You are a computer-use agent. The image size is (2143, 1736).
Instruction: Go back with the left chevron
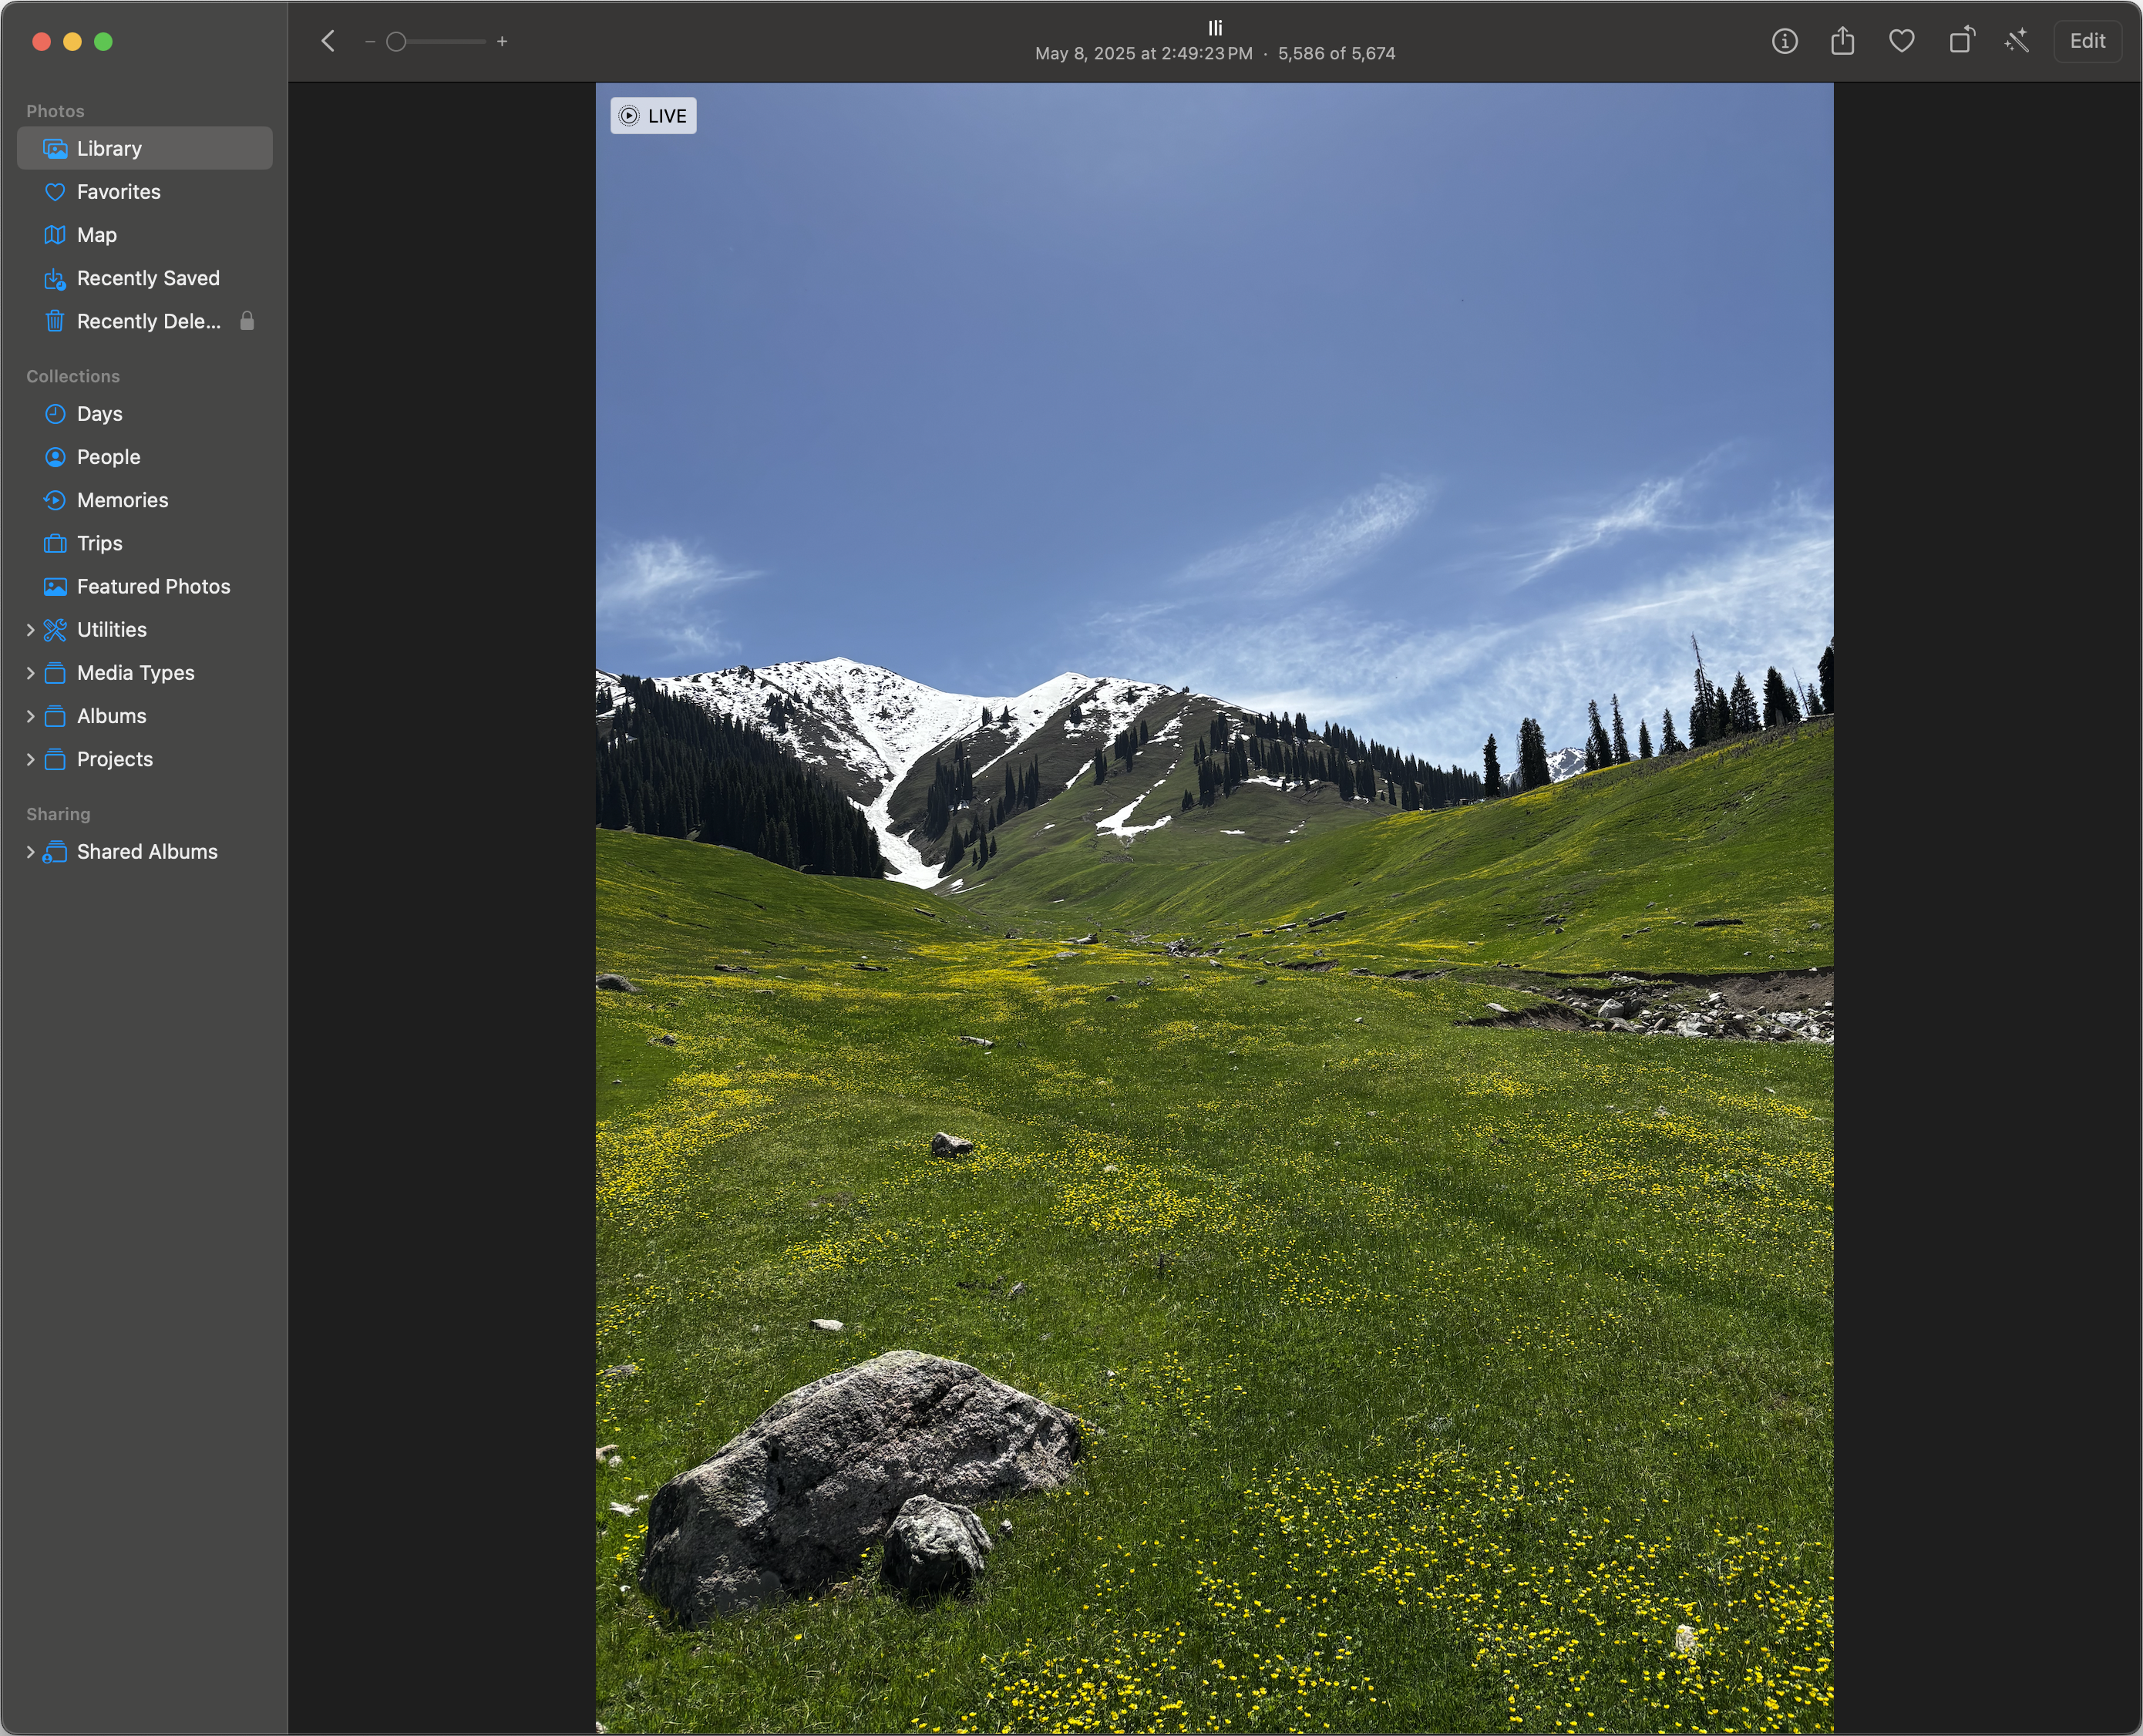[x=328, y=41]
